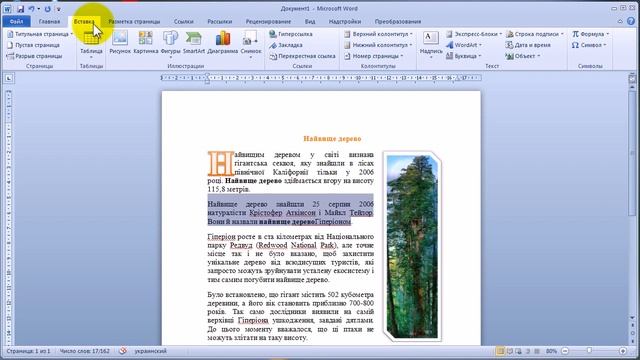Viewport: 640px width, 360px height.
Task: Open Номер страницы page number dropdown
Action: pos(374,56)
